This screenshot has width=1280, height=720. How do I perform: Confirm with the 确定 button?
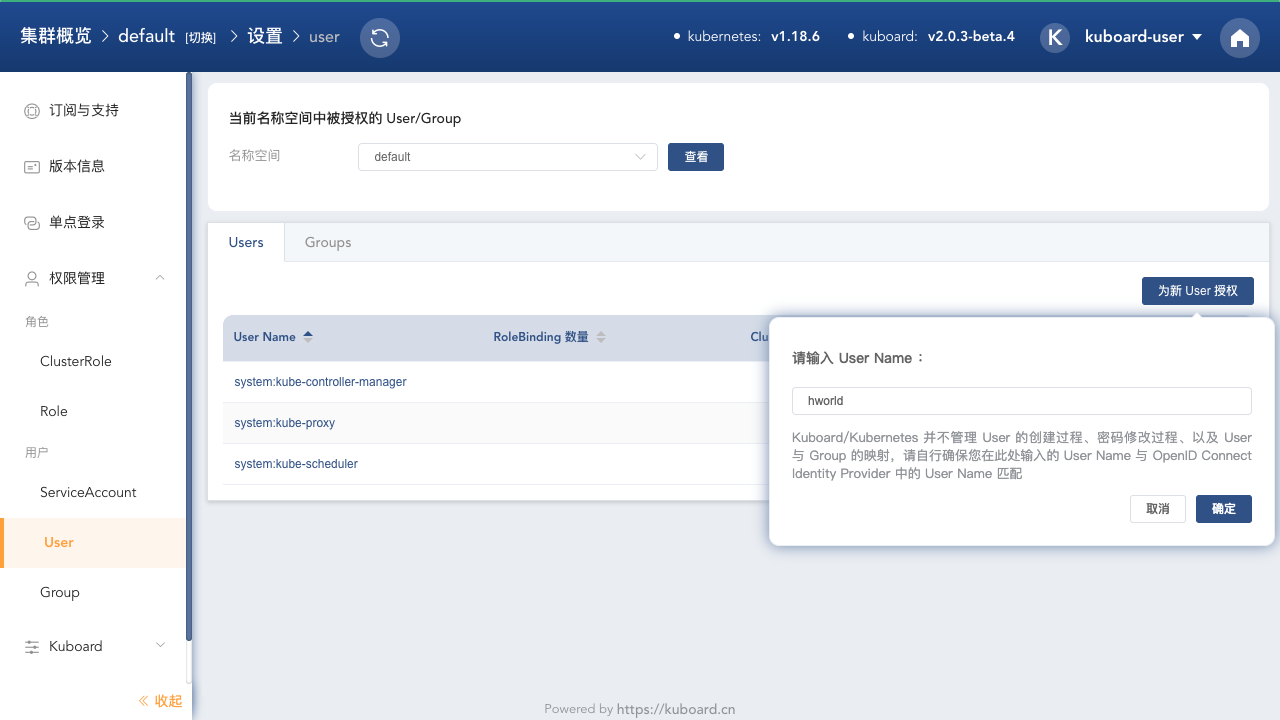[1224, 509]
